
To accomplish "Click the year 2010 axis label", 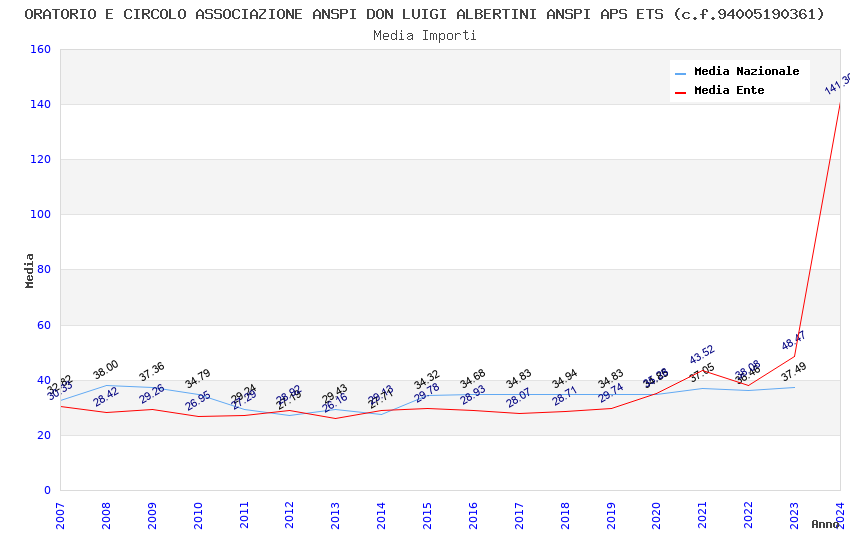I will click(x=198, y=515).
